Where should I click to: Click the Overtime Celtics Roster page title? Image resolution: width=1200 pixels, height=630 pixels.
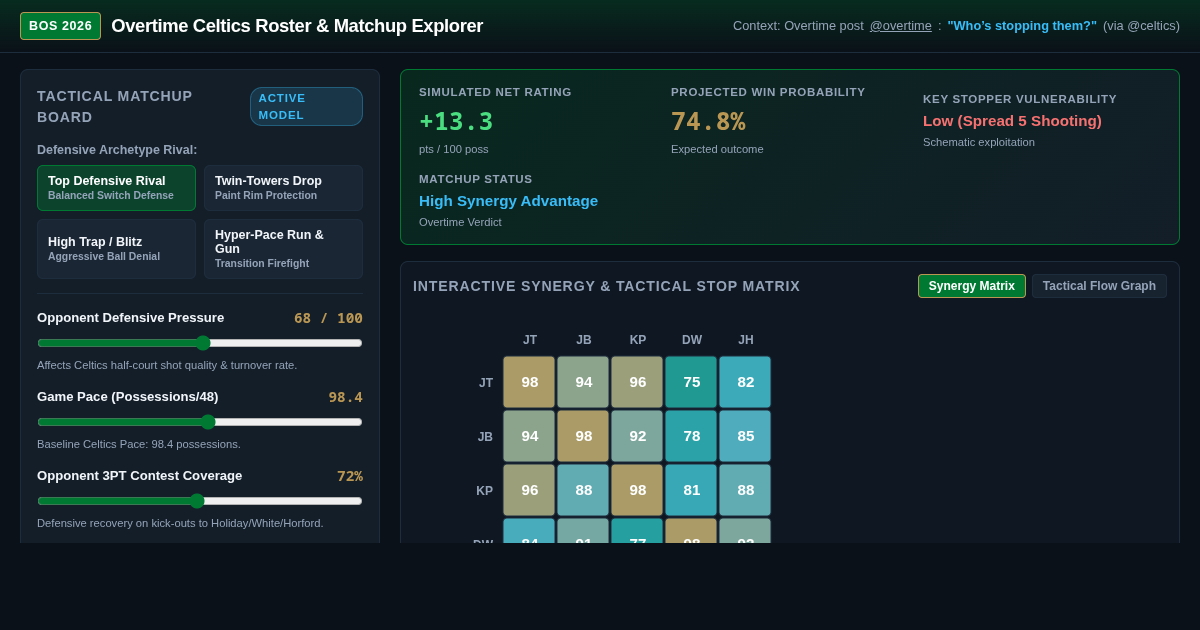(x=297, y=26)
